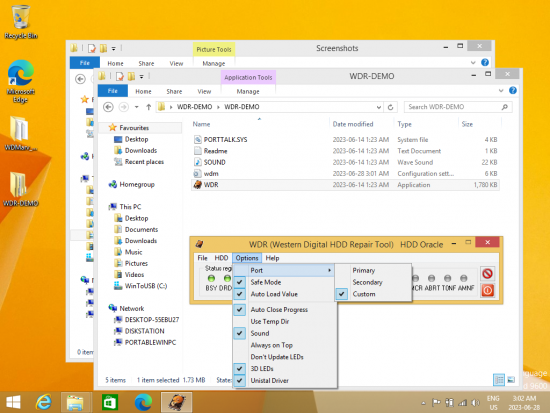The image size is (550, 413).
Task: Enable Don't Update LEDs option
Action: coord(285,357)
